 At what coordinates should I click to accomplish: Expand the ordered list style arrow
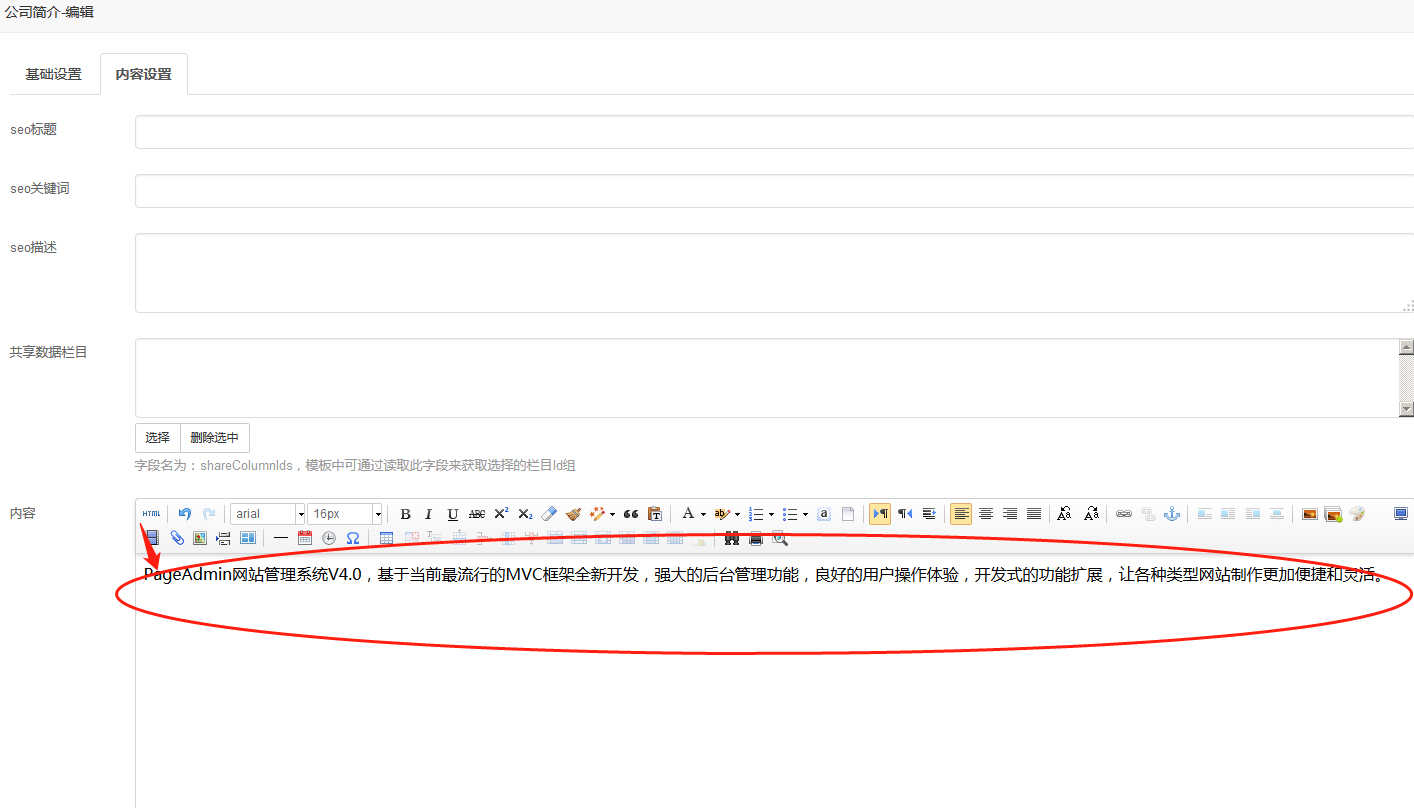click(x=771, y=514)
